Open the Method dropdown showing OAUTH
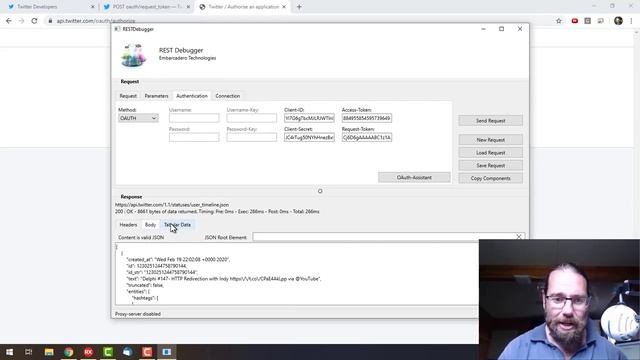Viewport: 640px width, 360px height. pyautogui.click(x=138, y=118)
